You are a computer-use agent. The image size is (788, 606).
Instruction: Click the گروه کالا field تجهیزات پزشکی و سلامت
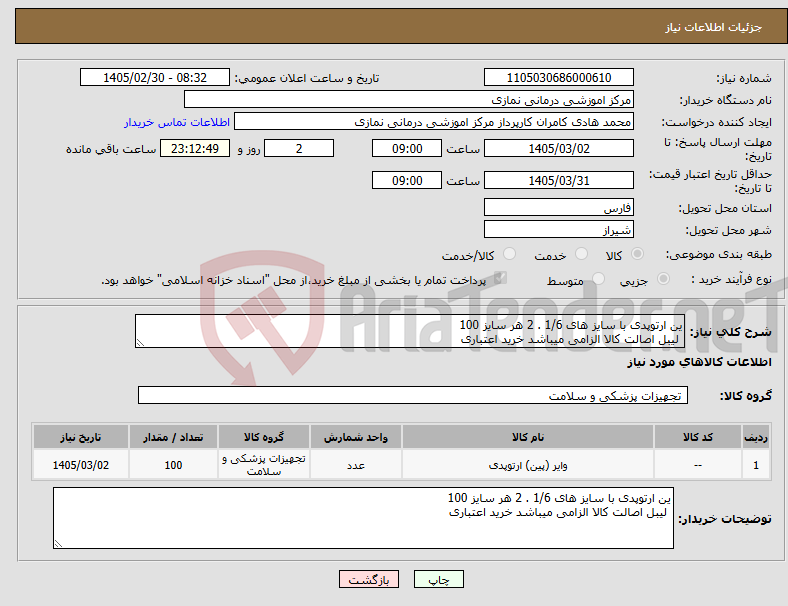[413, 395]
